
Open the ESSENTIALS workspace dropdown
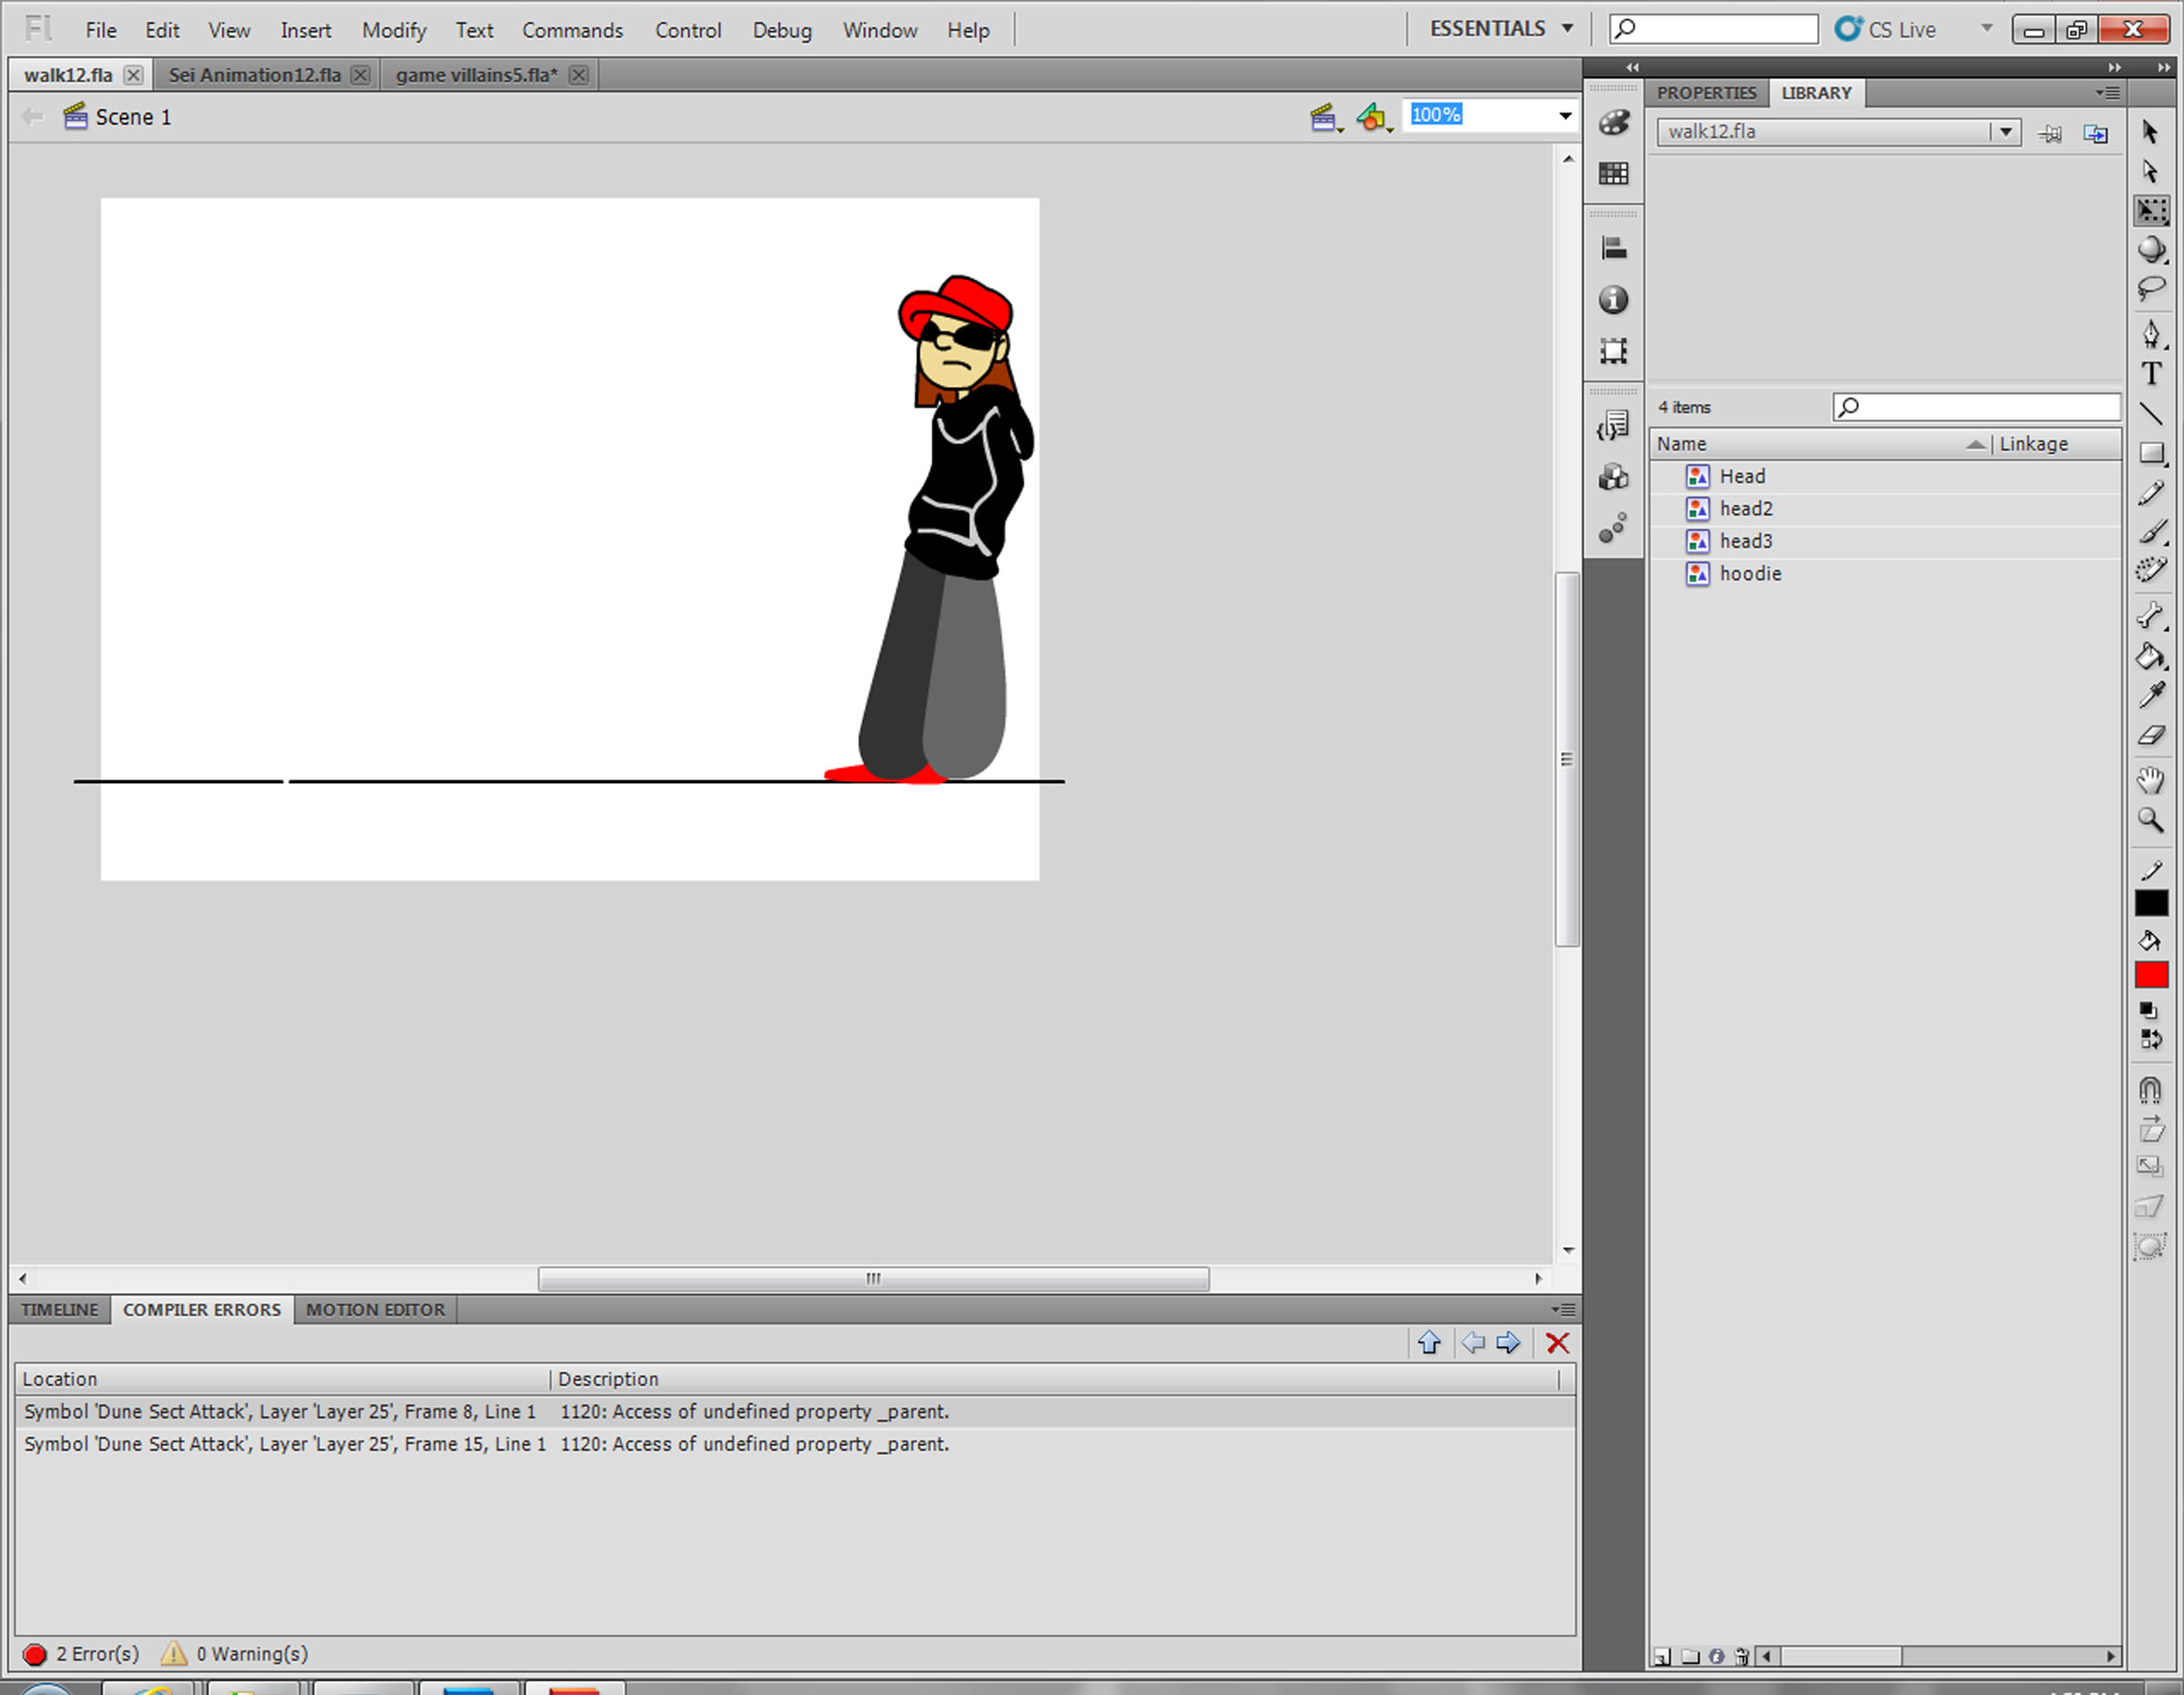1501,29
